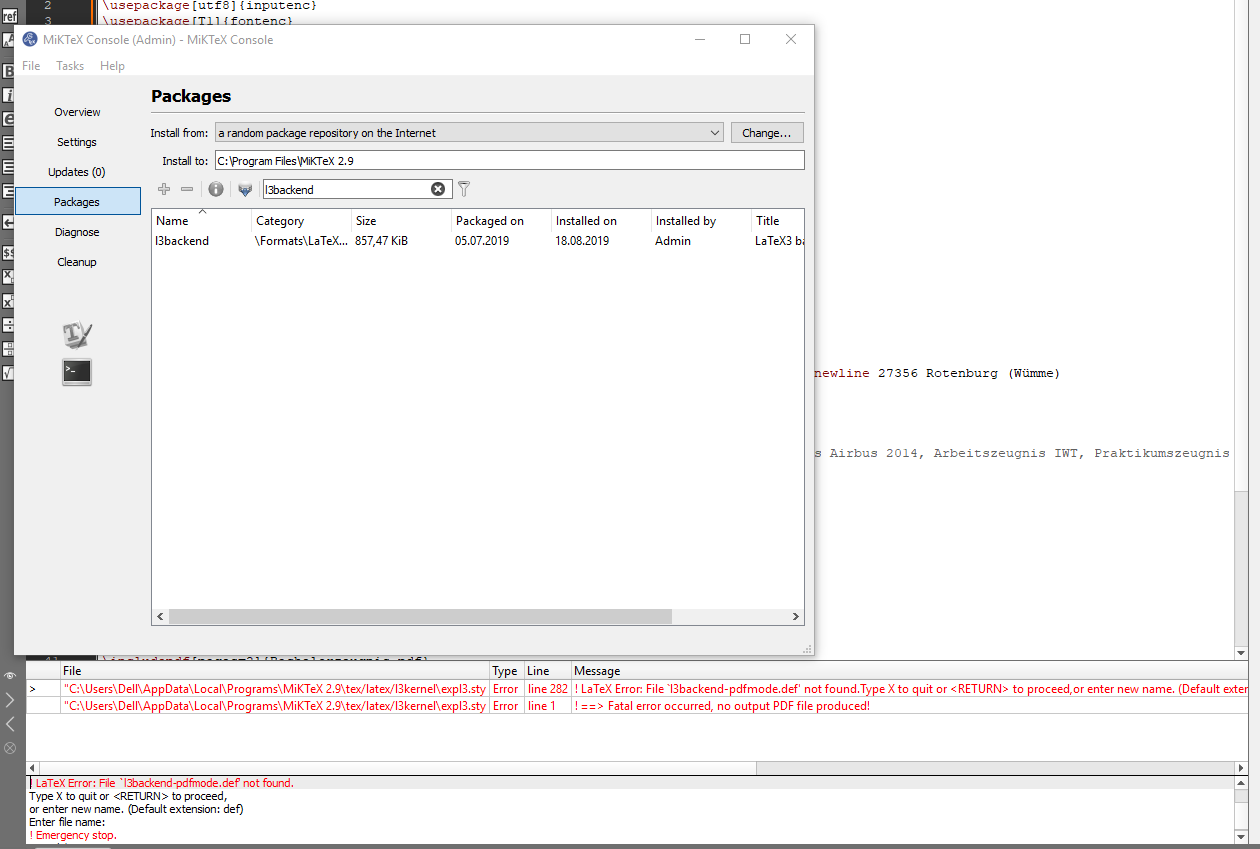Image resolution: width=1260 pixels, height=849 pixels.
Task: Click the ref icon in TeXstudio sidebar
Action: click(x=8, y=16)
